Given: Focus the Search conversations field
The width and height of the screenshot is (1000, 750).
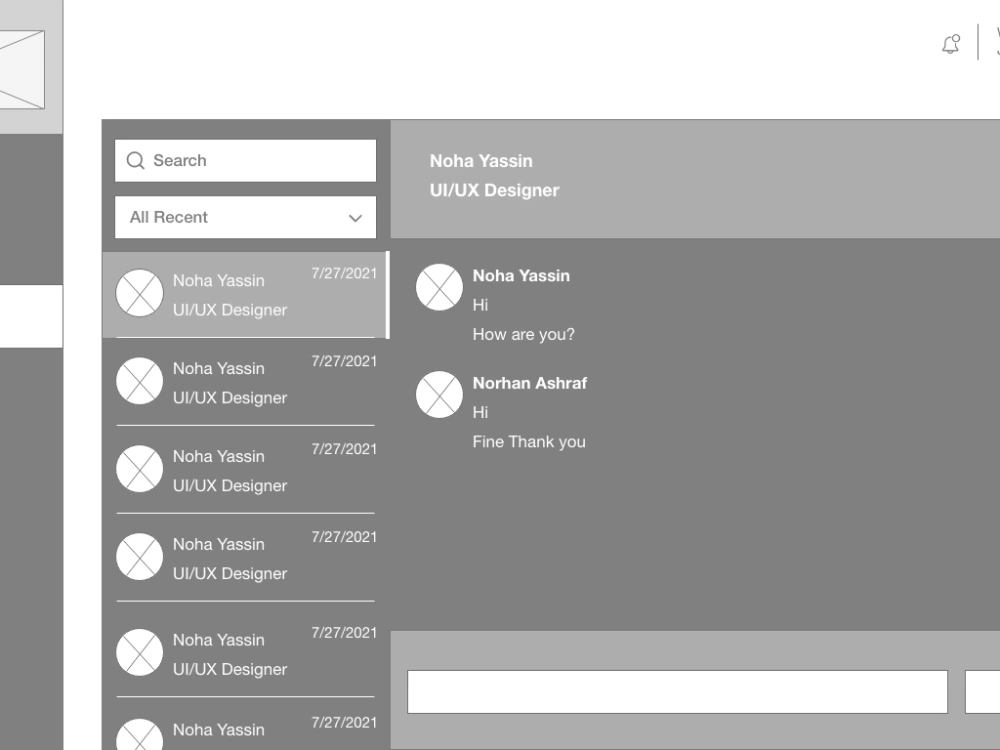Looking at the screenshot, I should pos(246,161).
